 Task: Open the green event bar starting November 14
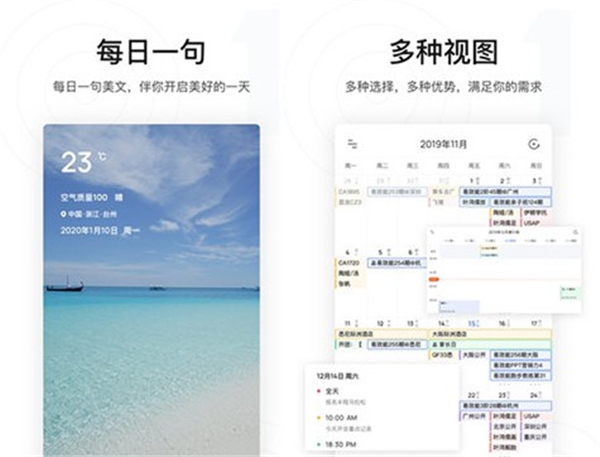(490, 344)
